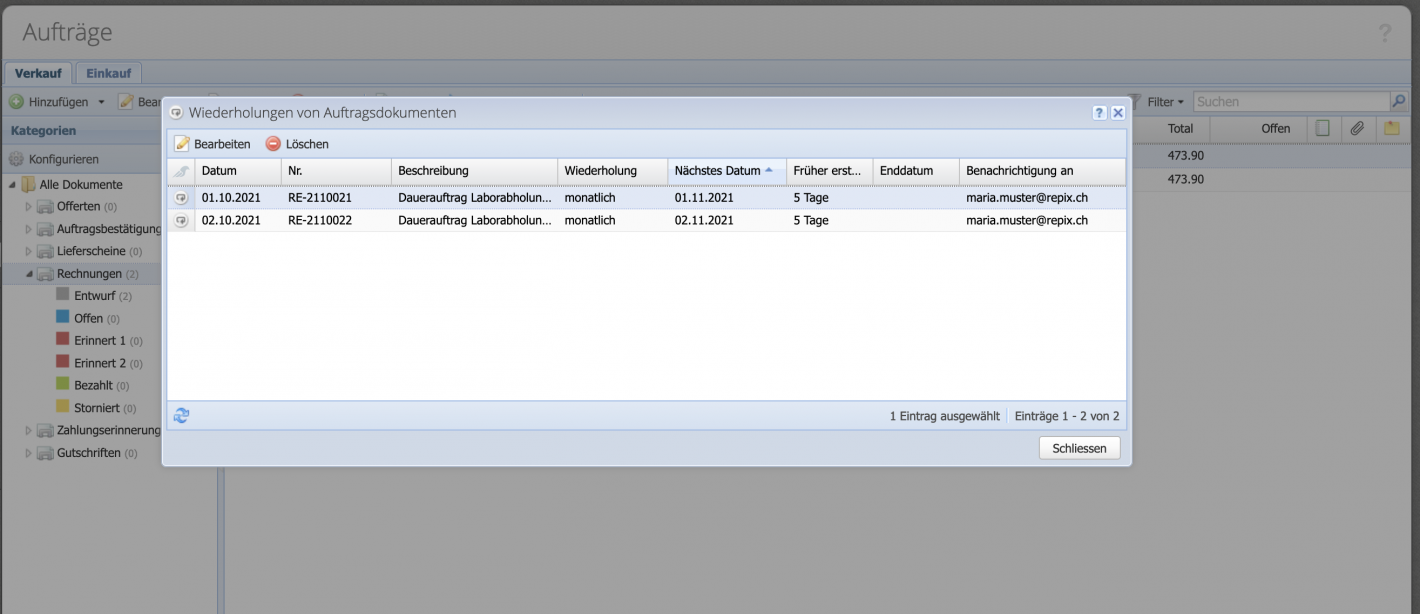Expand the Offerten tree node
Image resolution: width=1420 pixels, height=614 pixels.
tap(29, 206)
